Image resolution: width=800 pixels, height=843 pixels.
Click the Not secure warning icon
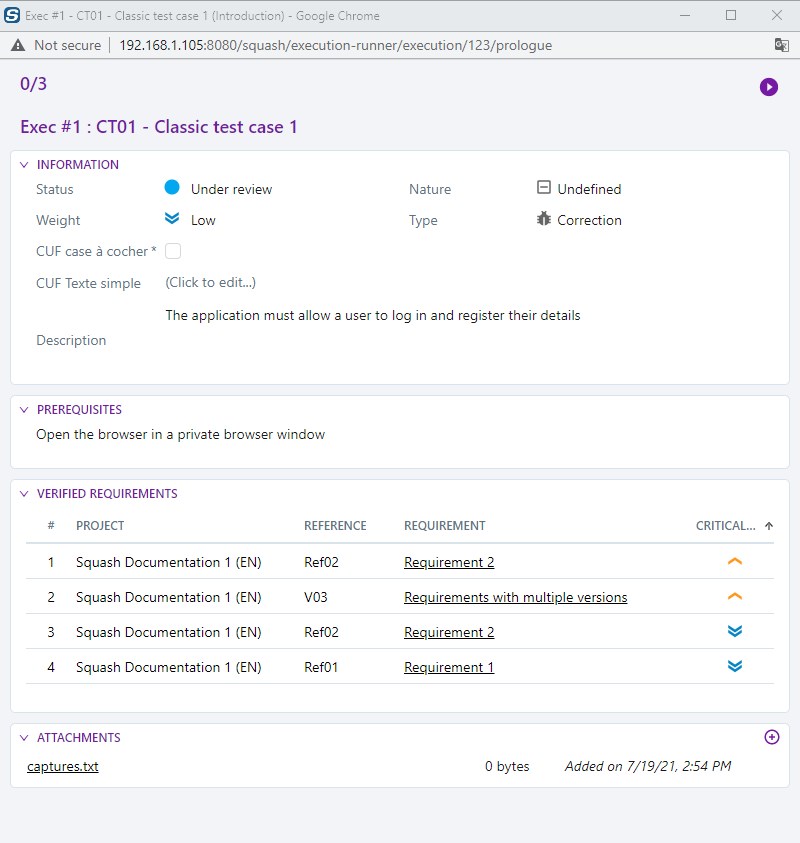click(18, 45)
